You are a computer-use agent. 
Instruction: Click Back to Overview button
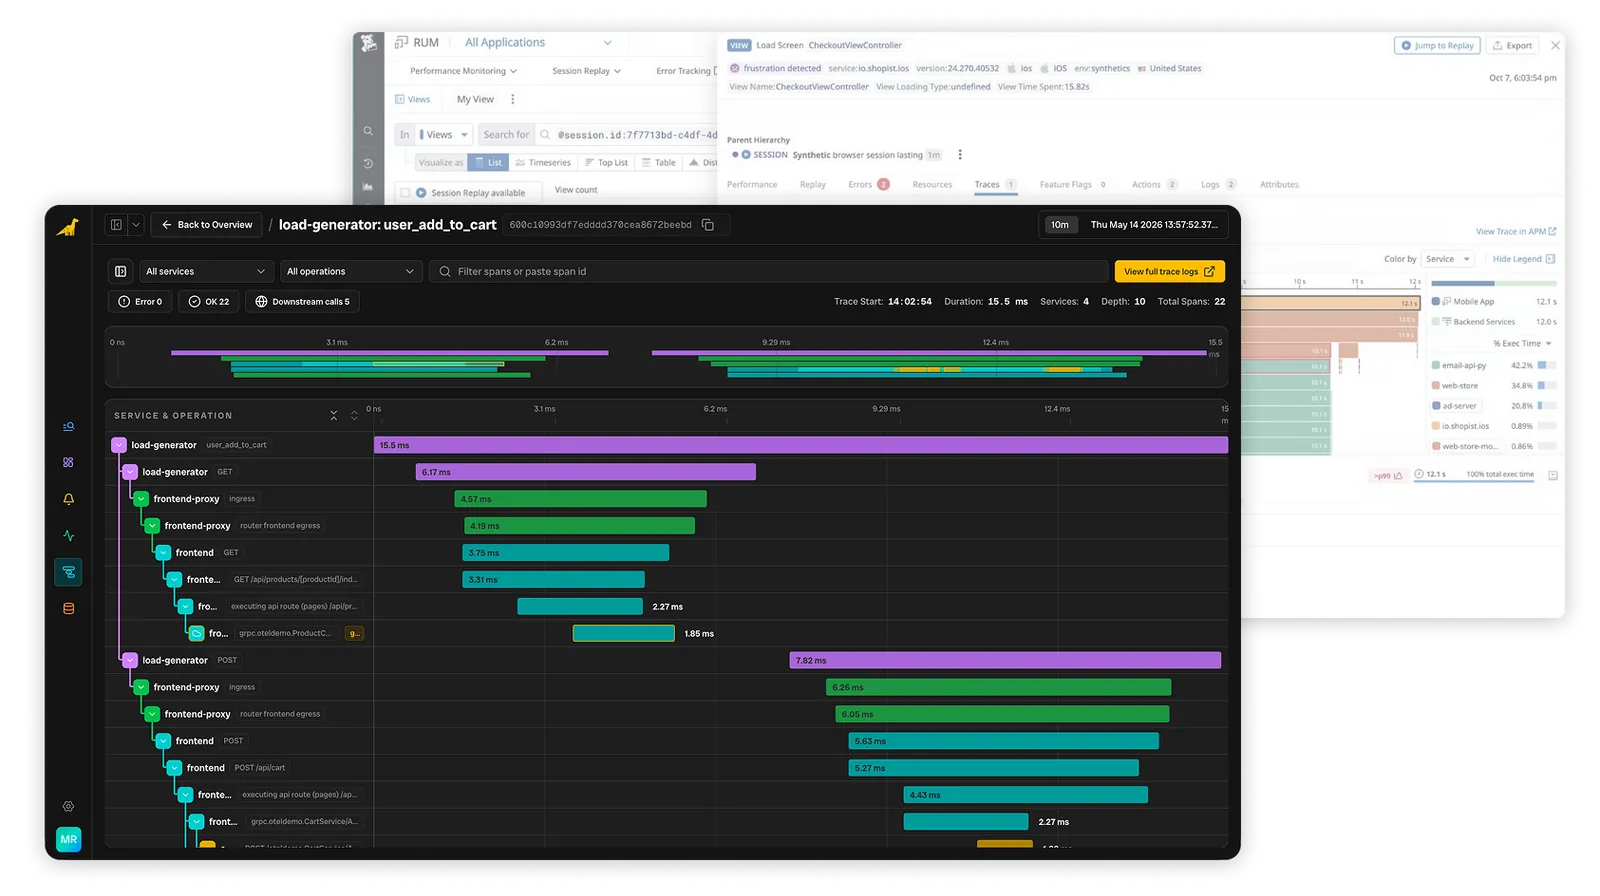point(207,225)
